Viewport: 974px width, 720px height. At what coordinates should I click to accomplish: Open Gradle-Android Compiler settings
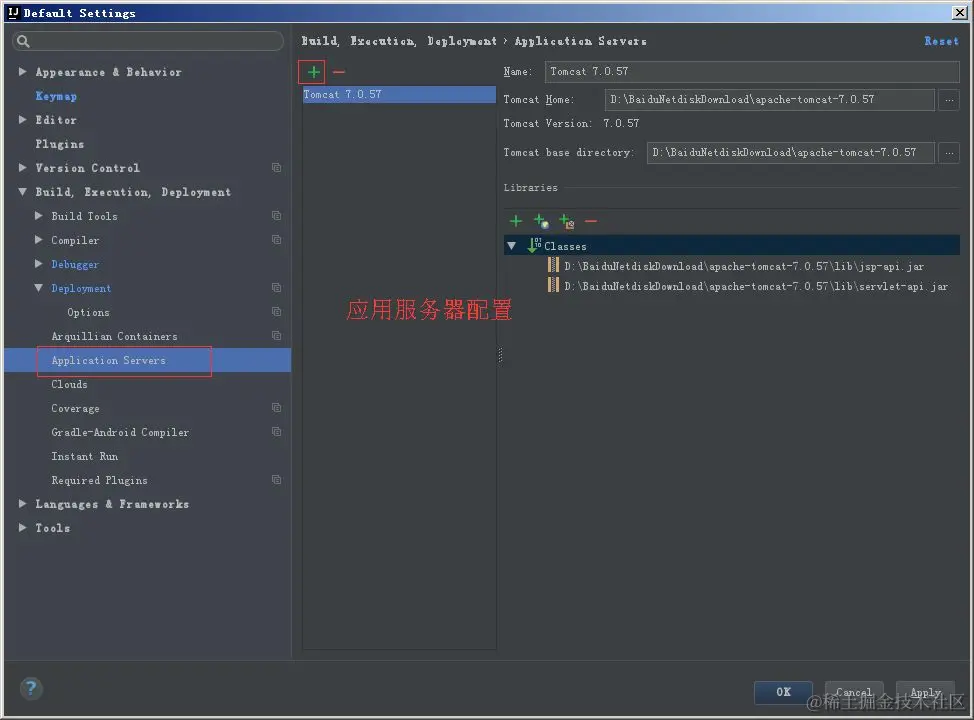click(x=120, y=432)
